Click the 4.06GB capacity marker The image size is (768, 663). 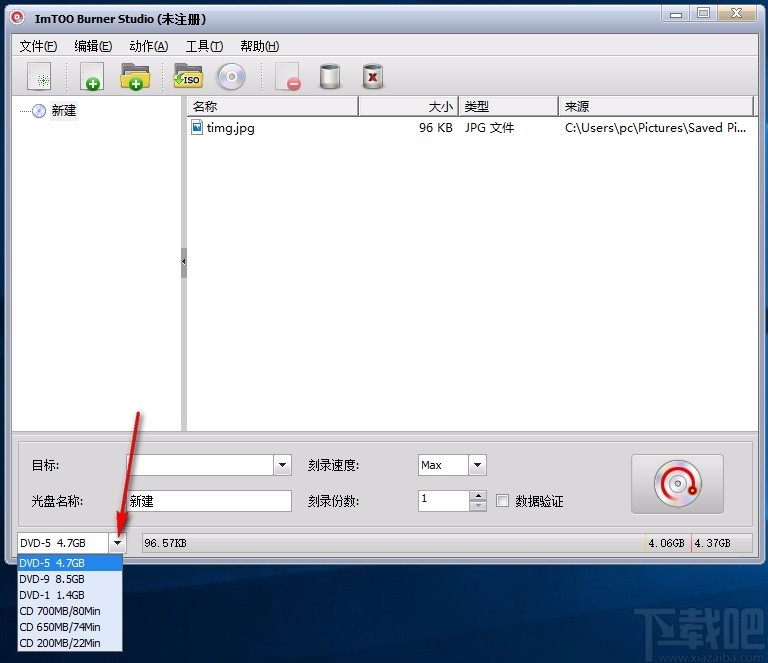[666, 543]
